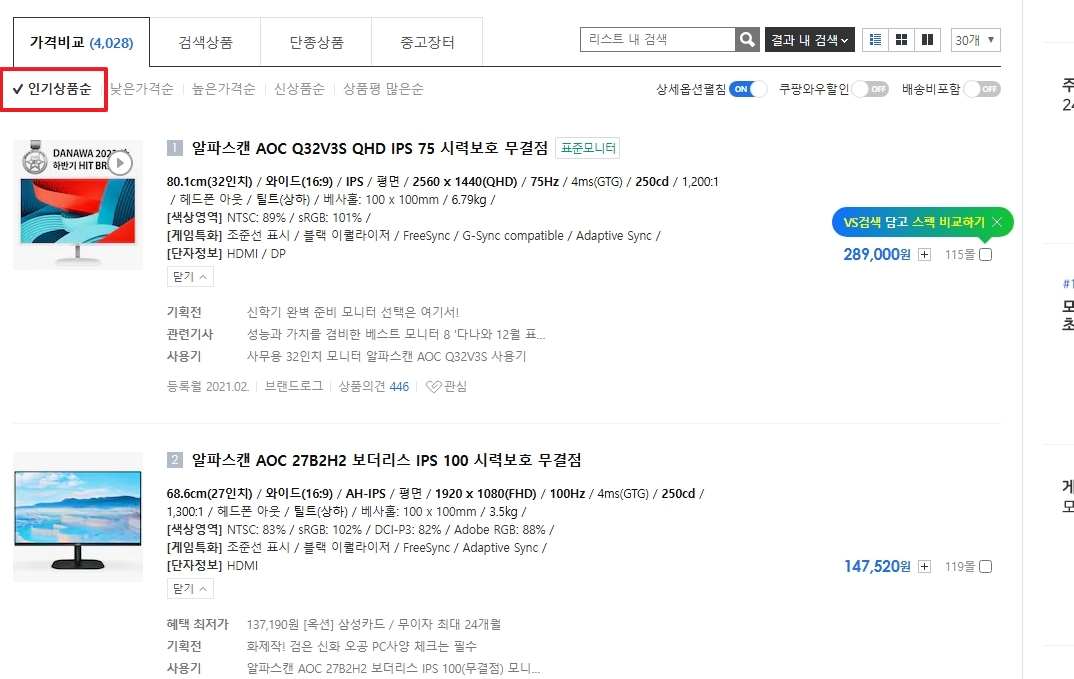Click 119몰 seller count
The image size is (1074, 679).
point(960,567)
